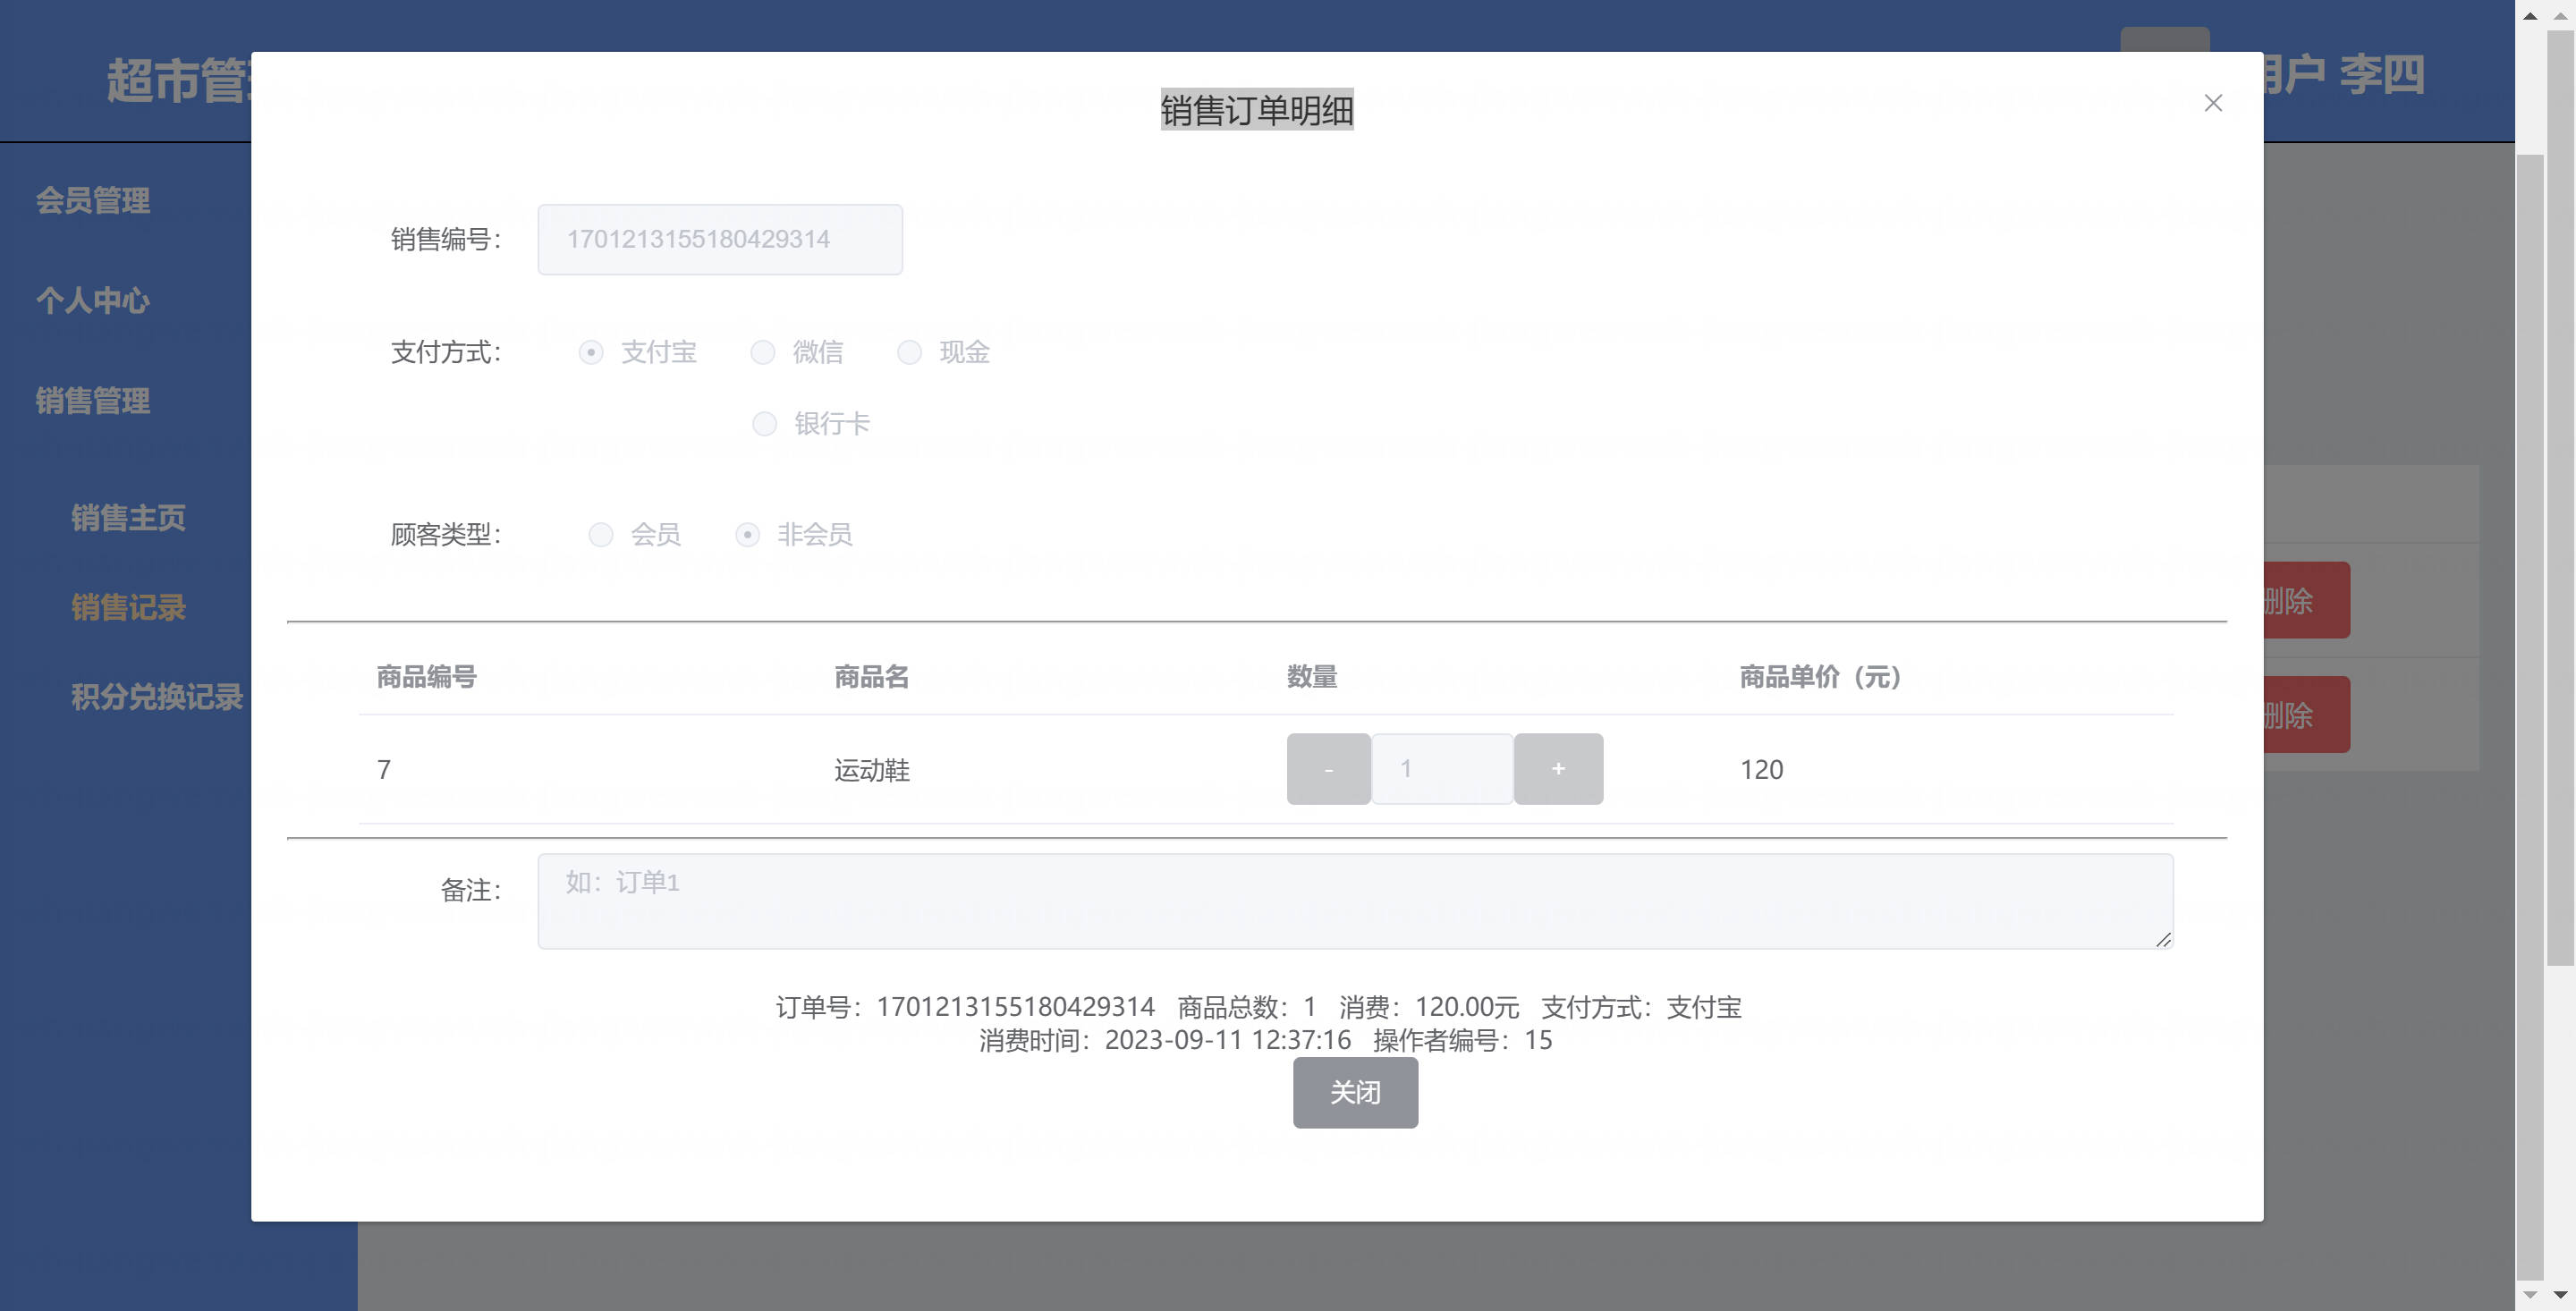Image resolution: width=2576 pixels, height=1311 pixels.
Task: Open 会员管理 in the sidebar
Action: point(93,201)
